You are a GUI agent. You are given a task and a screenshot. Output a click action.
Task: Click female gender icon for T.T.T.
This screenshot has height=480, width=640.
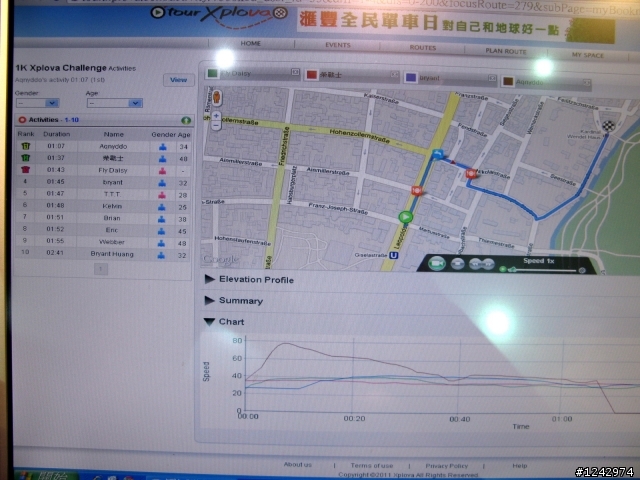(x=162, y=195)
